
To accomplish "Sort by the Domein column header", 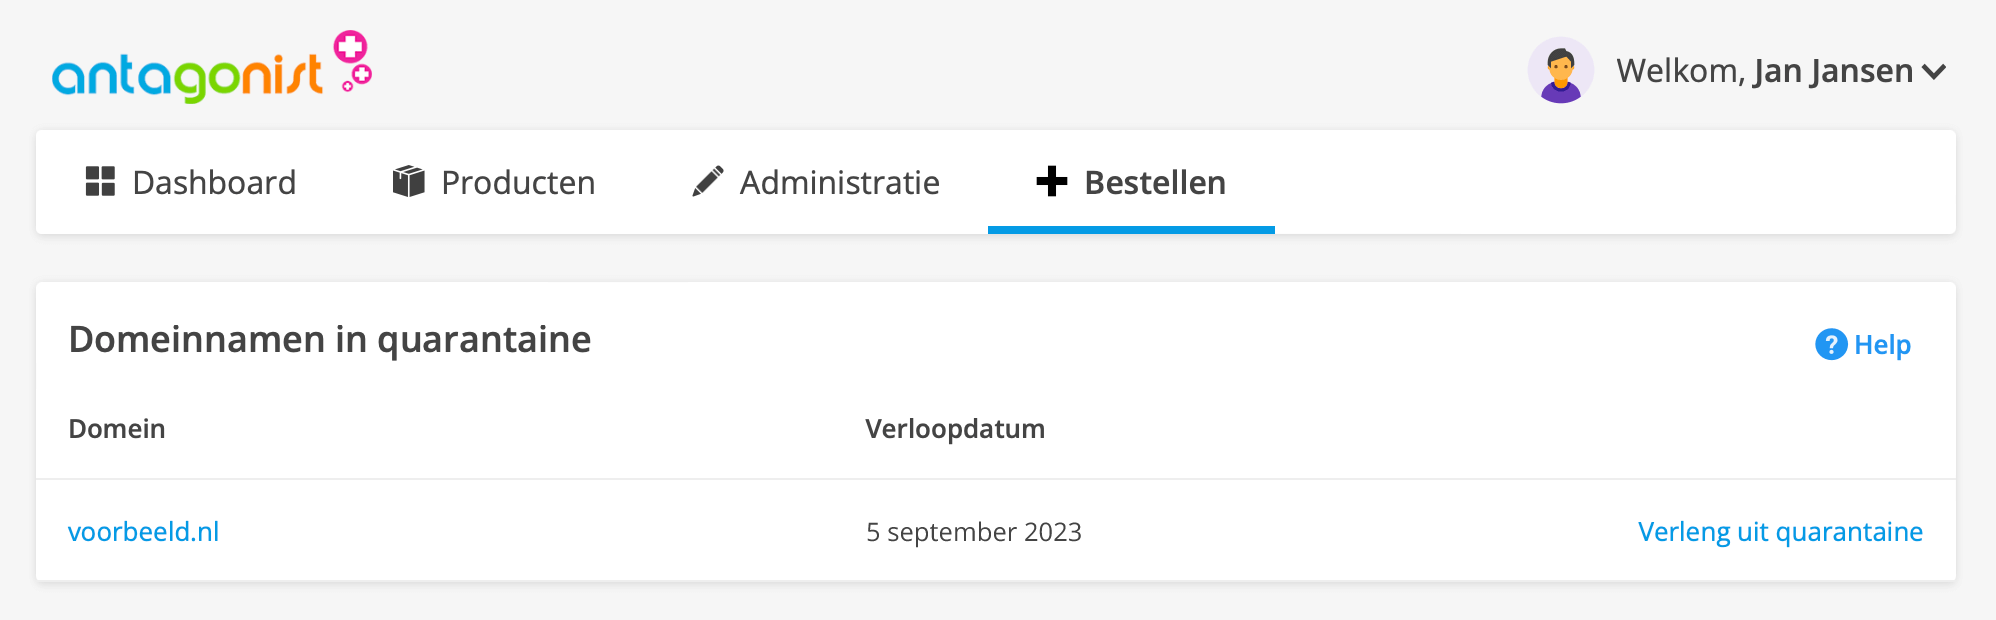I will pyautogui.click(x=116, y=428).
